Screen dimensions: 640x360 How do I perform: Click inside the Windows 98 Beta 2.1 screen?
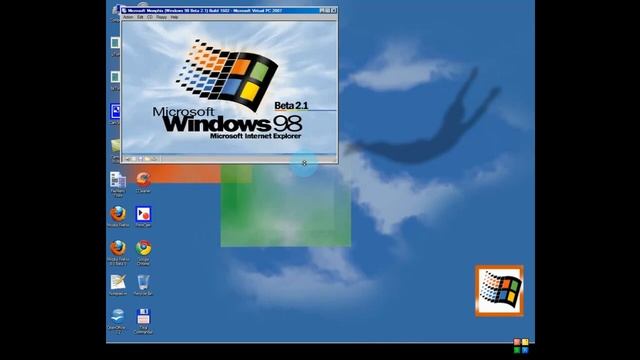click(229, 87)
